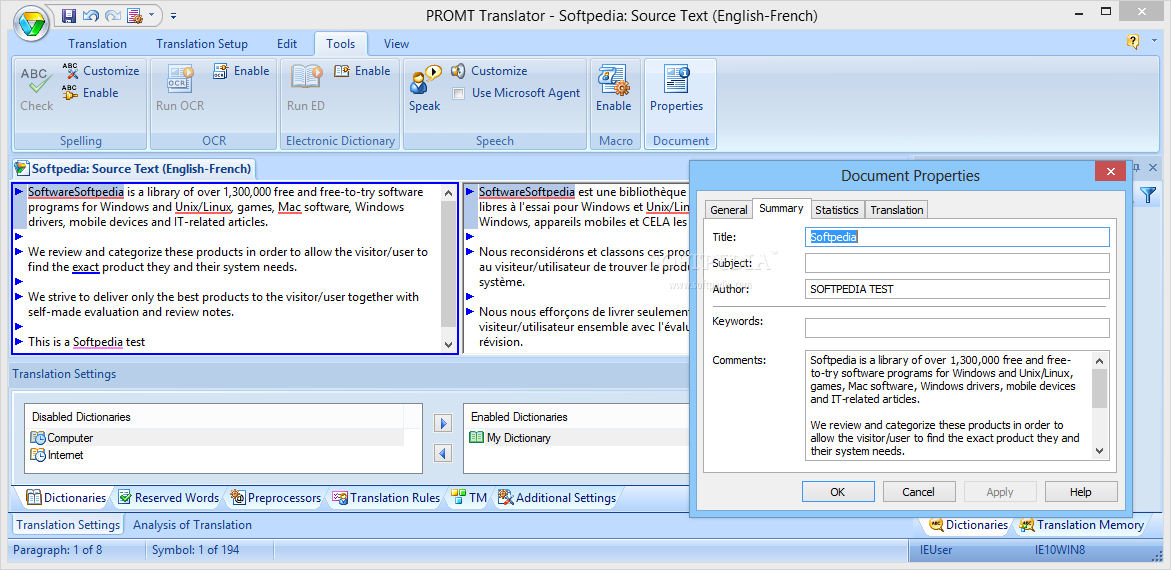Open Reserved Words tab

(x=167, y=498)
